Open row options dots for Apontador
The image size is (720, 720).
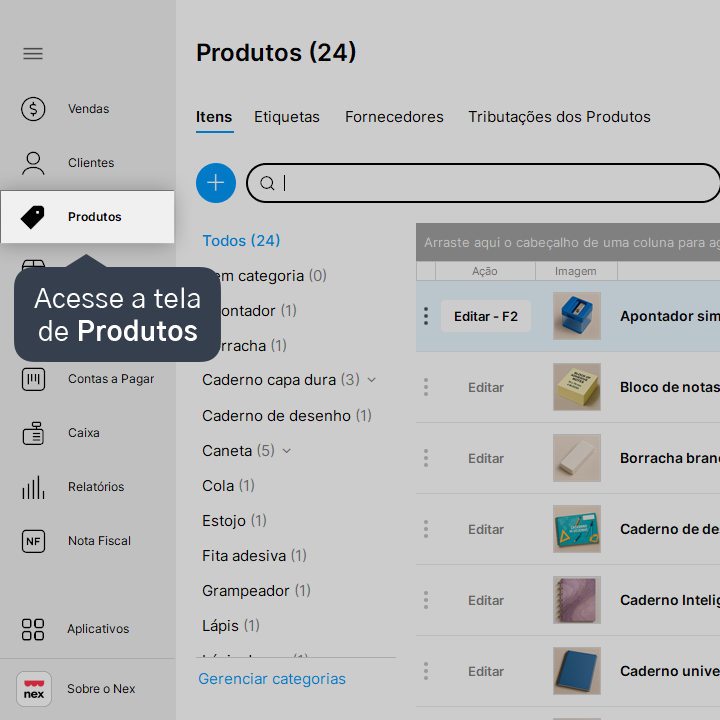tap(426, 316)
